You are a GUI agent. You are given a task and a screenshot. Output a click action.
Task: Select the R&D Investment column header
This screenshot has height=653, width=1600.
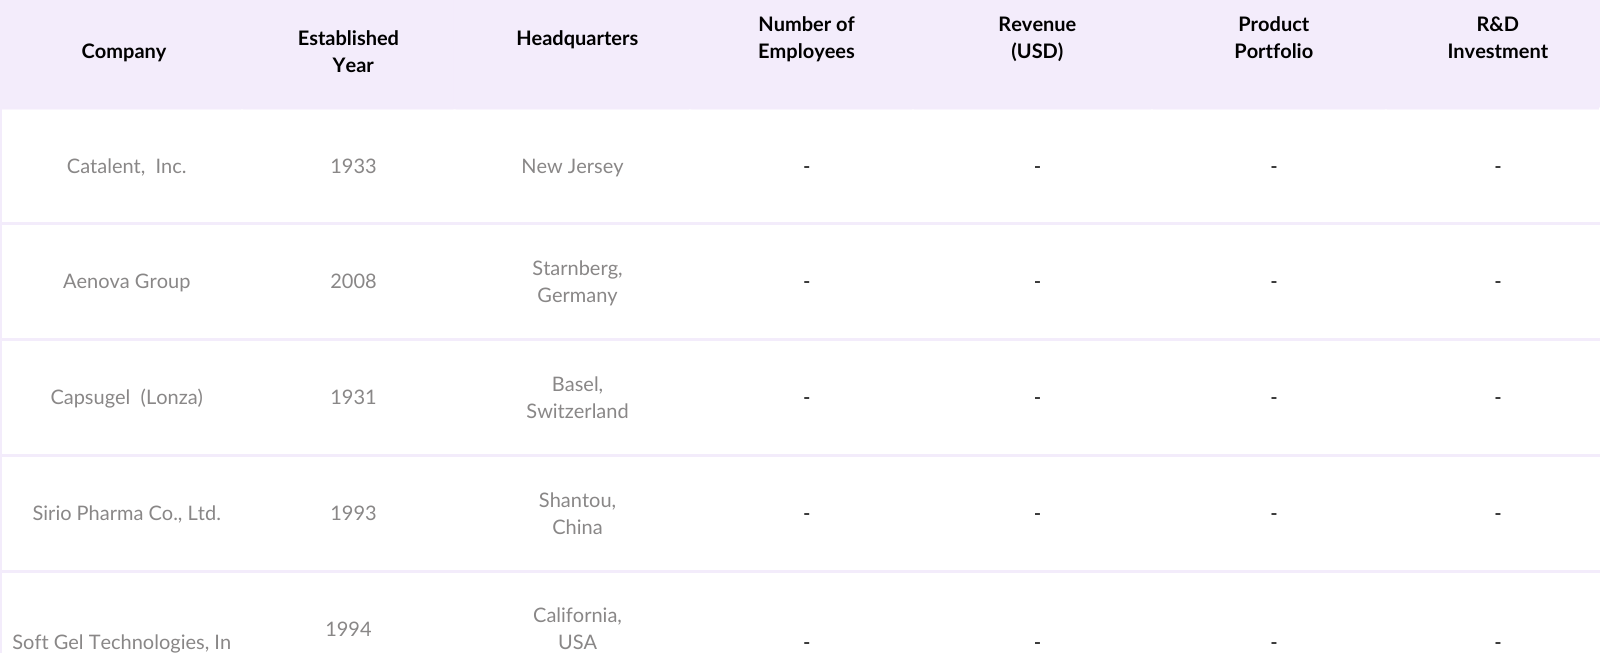(x=1497, y=38)
